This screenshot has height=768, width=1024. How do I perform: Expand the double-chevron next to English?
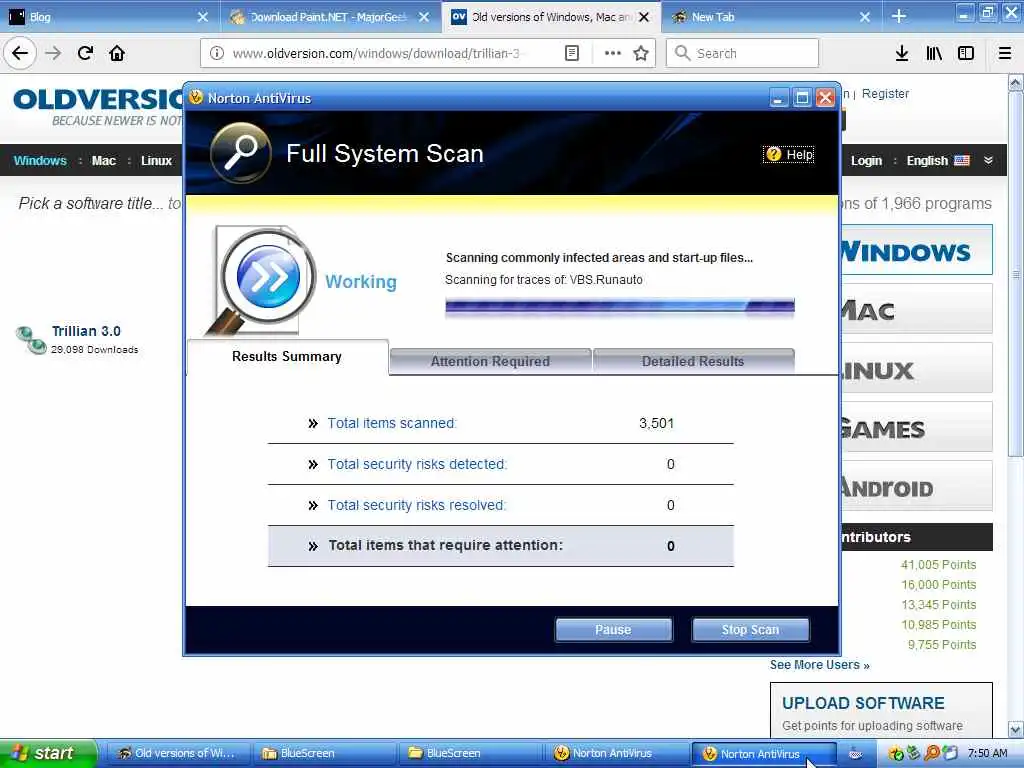click(988, 161)
